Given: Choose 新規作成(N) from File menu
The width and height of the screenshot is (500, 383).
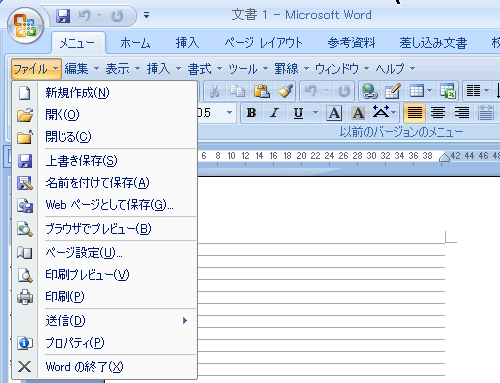Looking at the screenshot, I should (105, 93).
